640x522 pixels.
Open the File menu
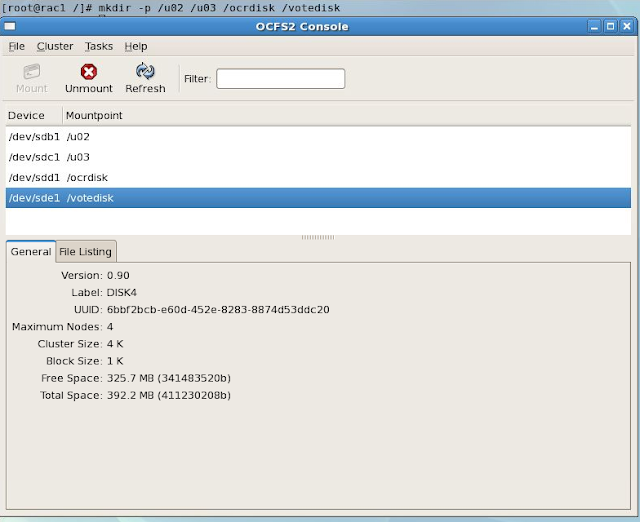click(17, 47)
